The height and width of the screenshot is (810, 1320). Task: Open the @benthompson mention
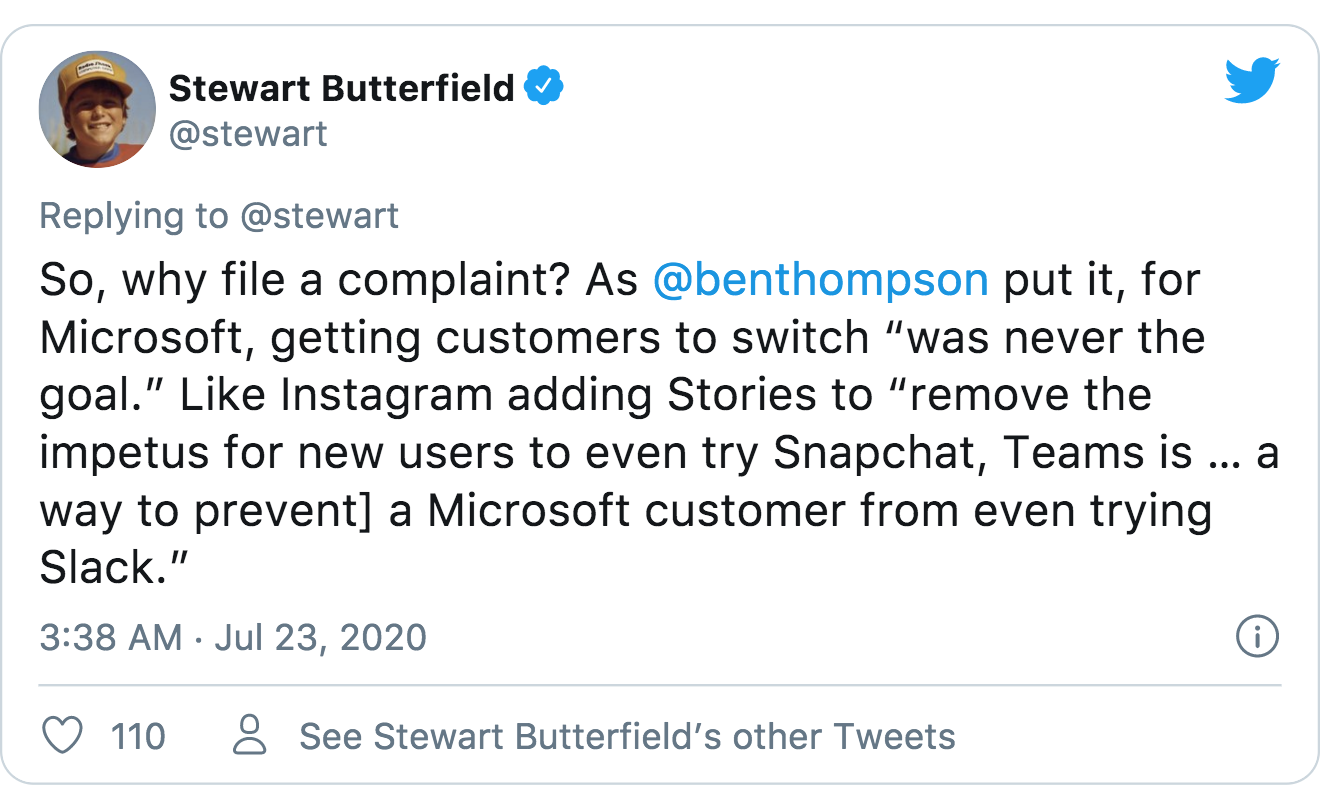click(821, 281)
